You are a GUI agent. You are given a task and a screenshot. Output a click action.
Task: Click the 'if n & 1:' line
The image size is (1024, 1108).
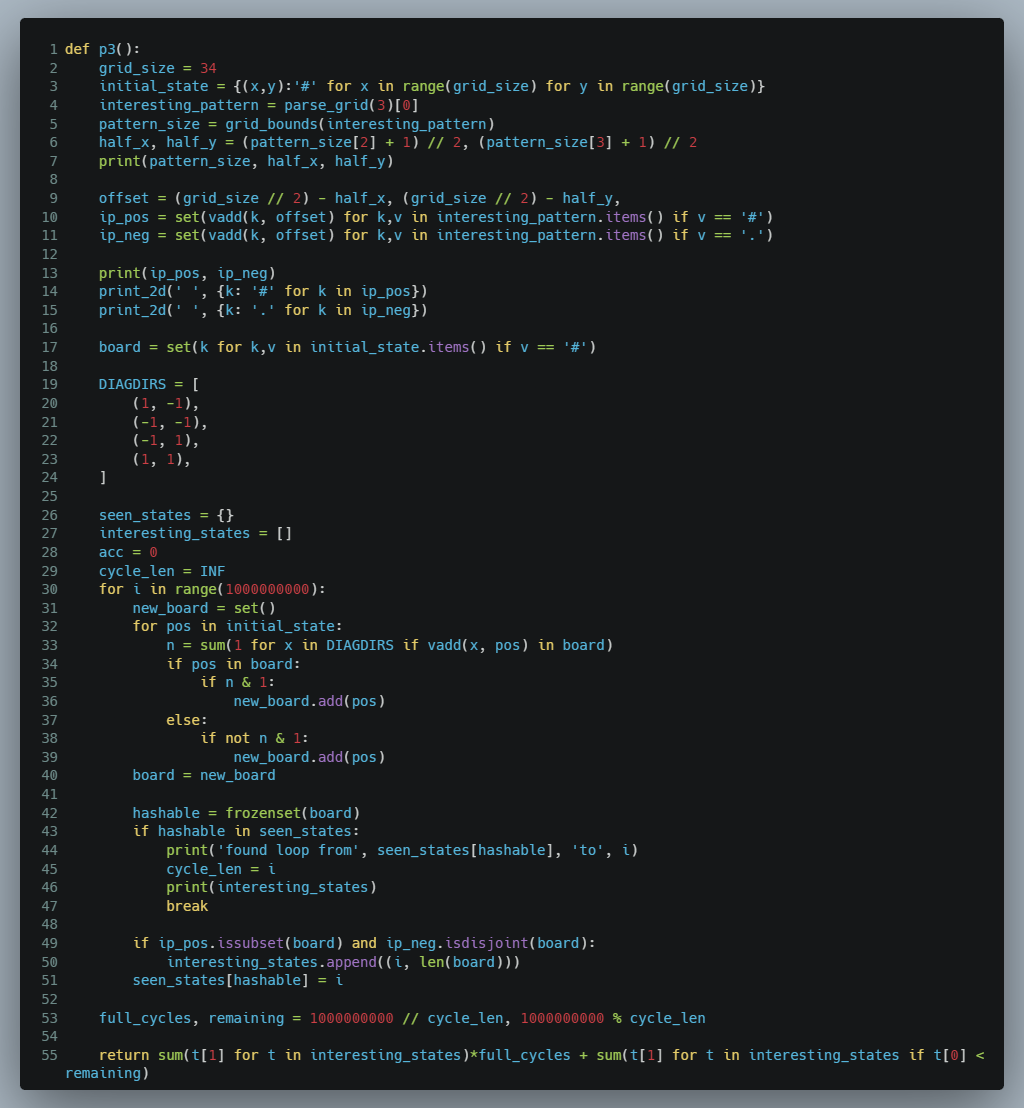[237, 683]
